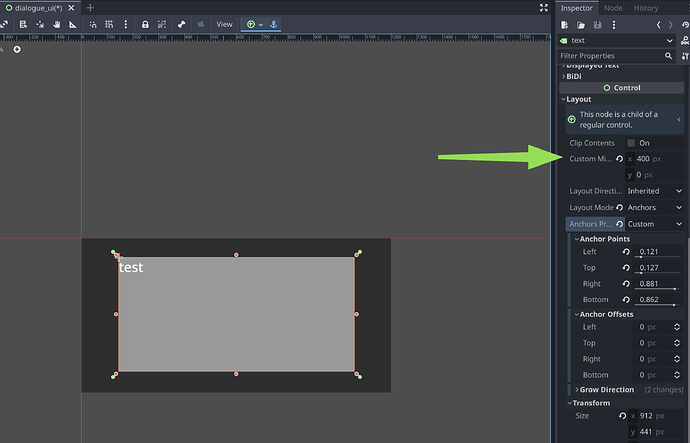Image resolution: width=690 pixels, height=443 pixels.
Task: Open the Skeleton options bone icon
Action: (x=181, y=25)
